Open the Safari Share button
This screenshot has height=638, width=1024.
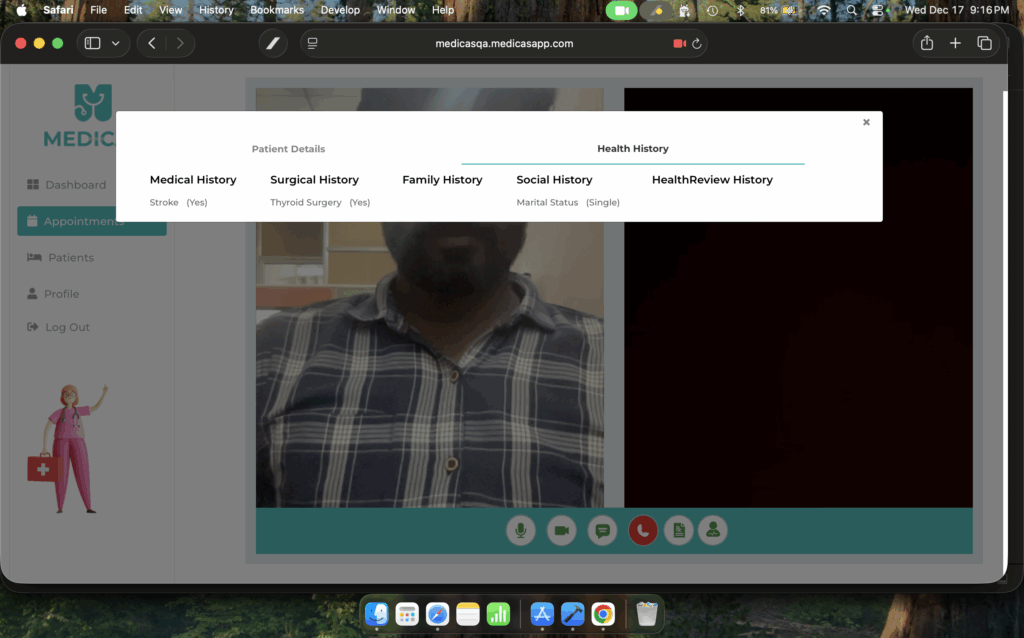(927, 43)
